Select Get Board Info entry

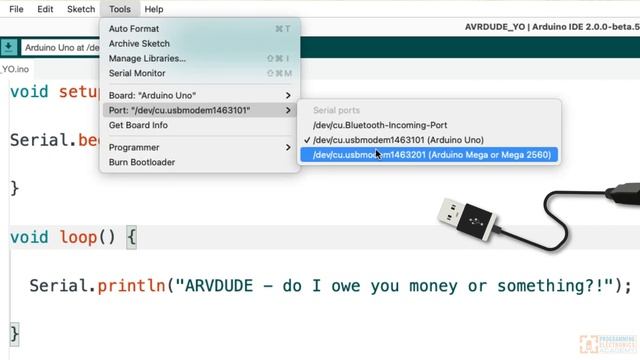click(200, 125)
